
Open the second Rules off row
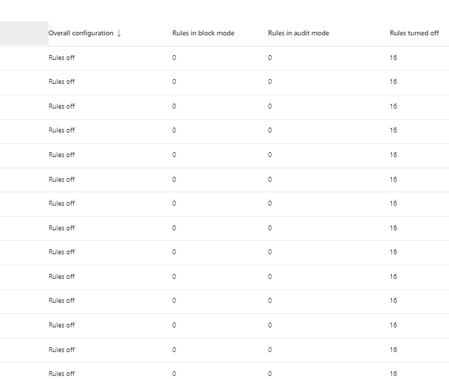click(x=224, y=82)
